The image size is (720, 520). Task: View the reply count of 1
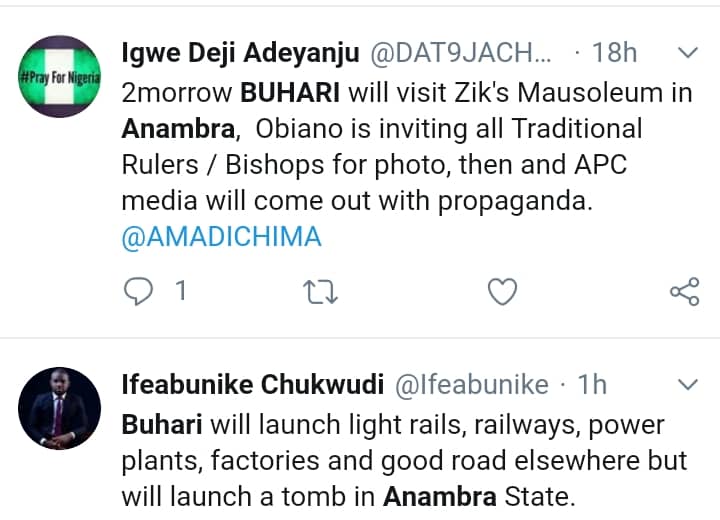click(181, 292)
